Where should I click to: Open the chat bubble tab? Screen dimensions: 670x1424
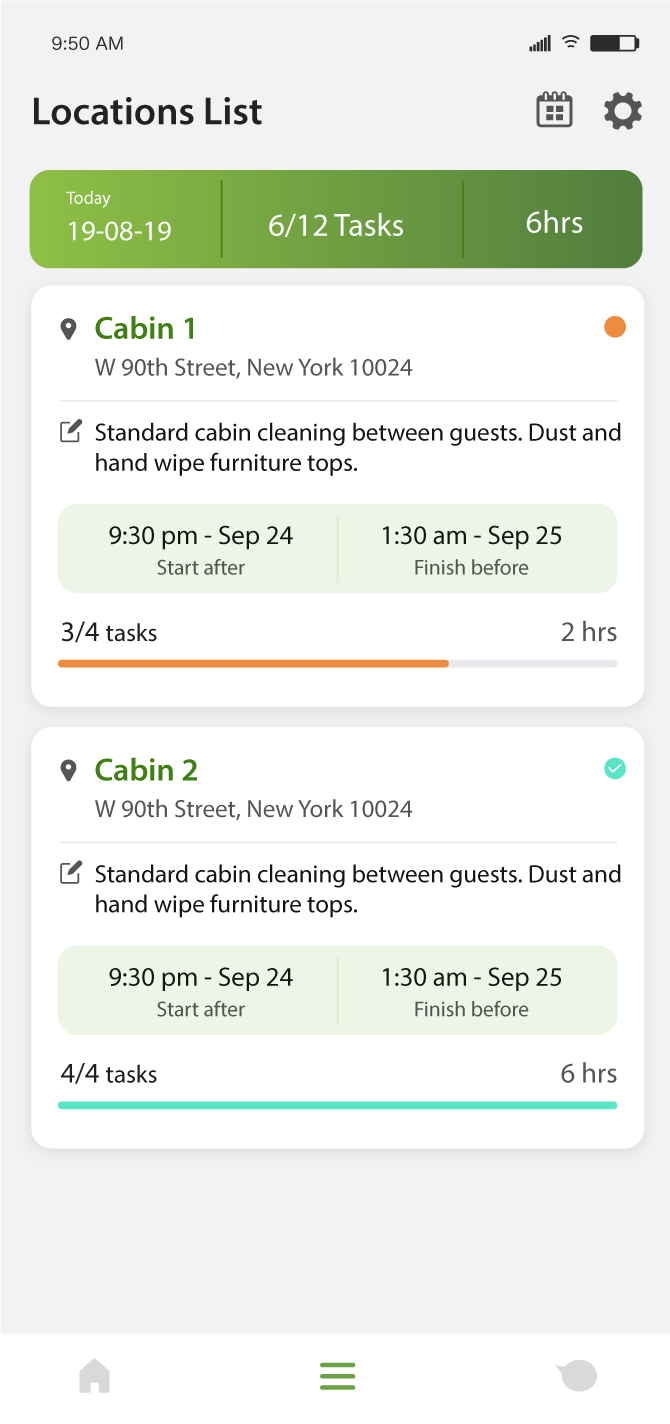(577, 1376)
